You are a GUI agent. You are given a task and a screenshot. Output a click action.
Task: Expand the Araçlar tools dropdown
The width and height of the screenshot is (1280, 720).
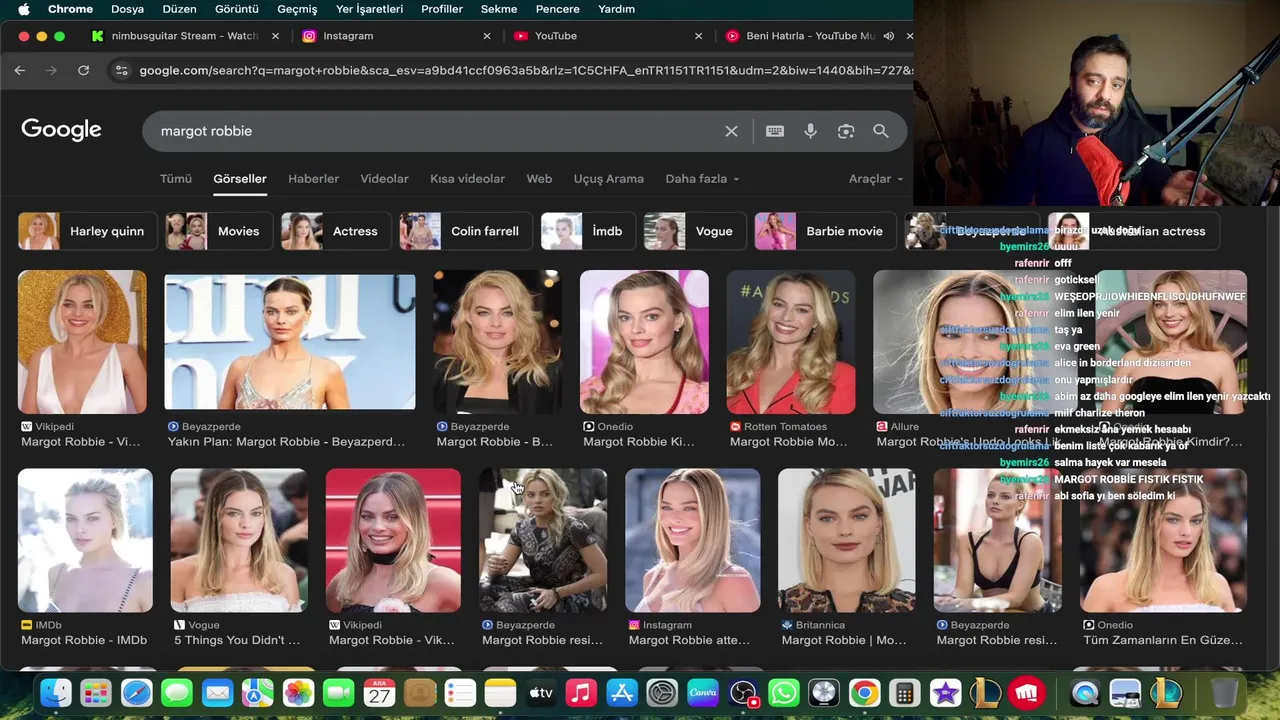coord(875,179)
